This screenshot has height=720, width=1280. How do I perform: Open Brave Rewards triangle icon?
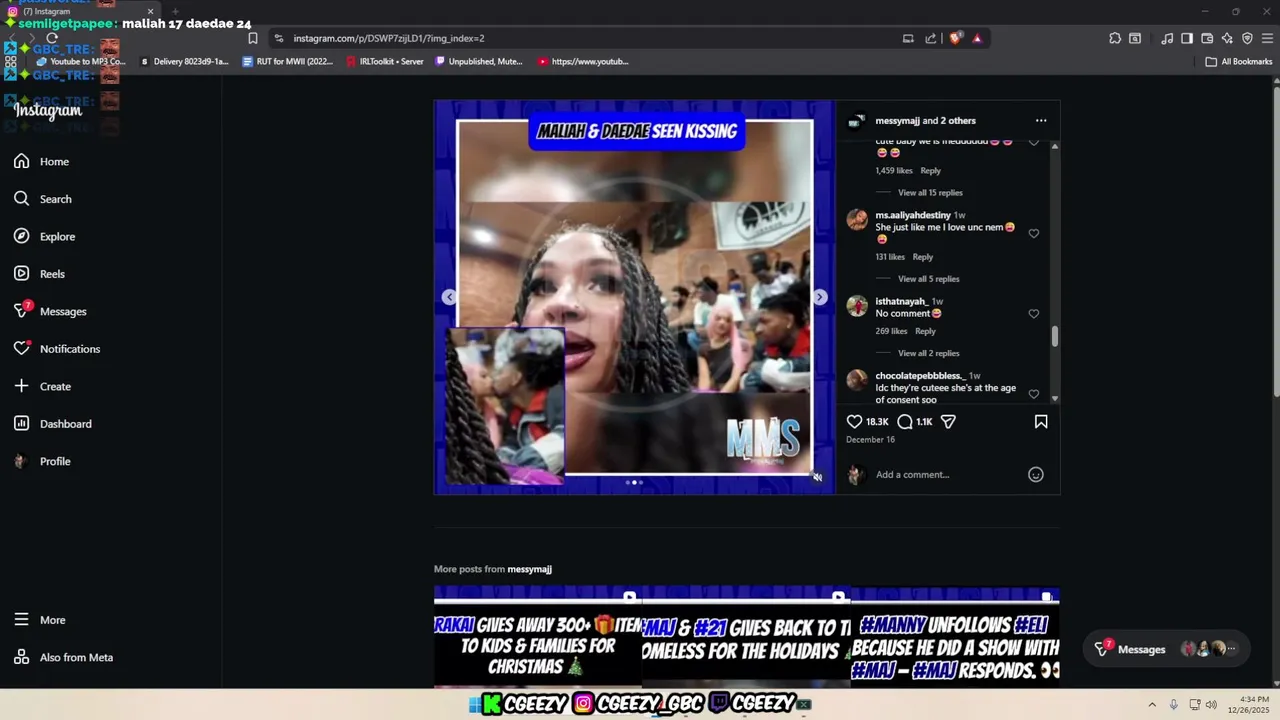[977, 38]
